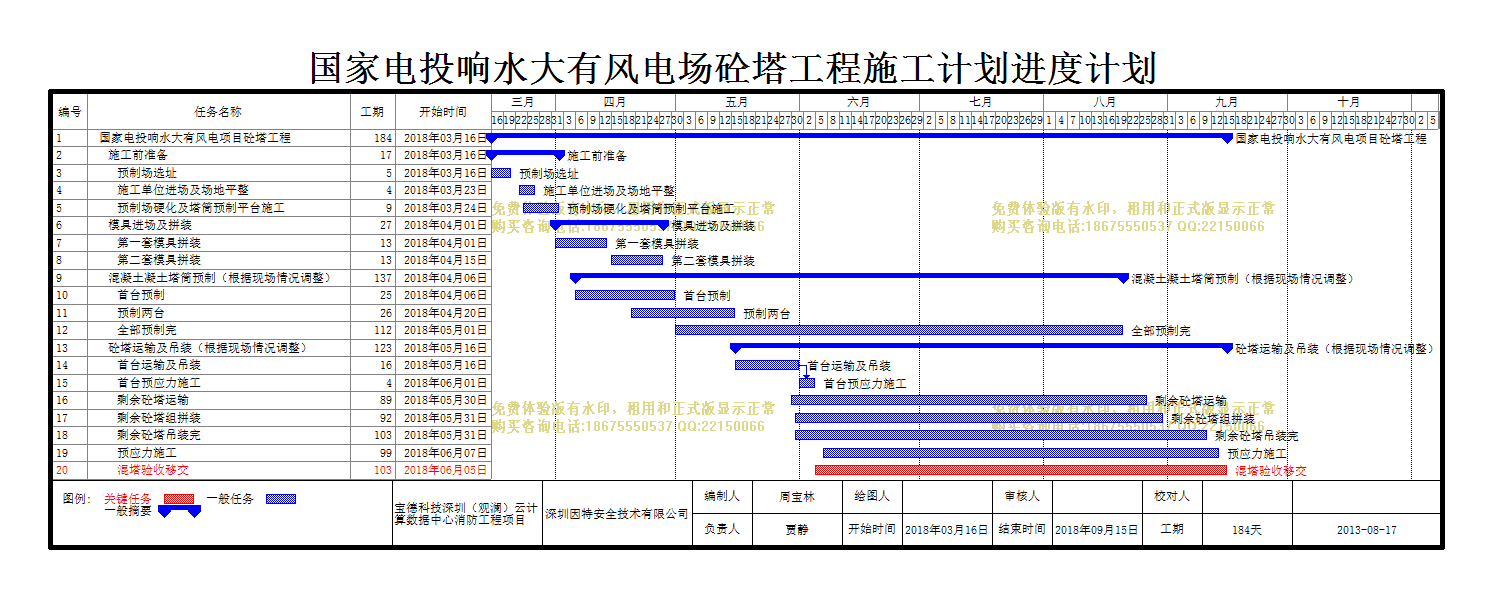Click the 审核人 label cell
This screenshot has width=1491, height=596.
[1022, 496]
